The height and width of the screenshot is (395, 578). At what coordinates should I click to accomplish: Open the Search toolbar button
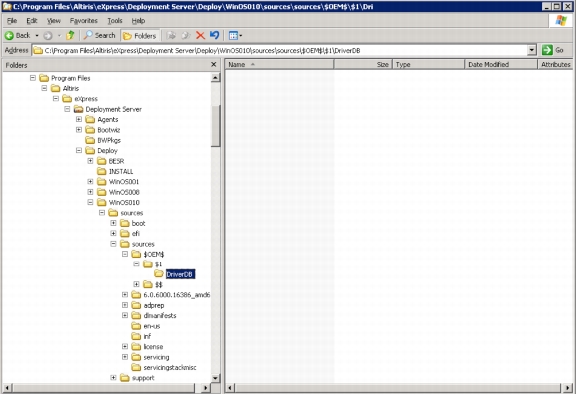99,35
